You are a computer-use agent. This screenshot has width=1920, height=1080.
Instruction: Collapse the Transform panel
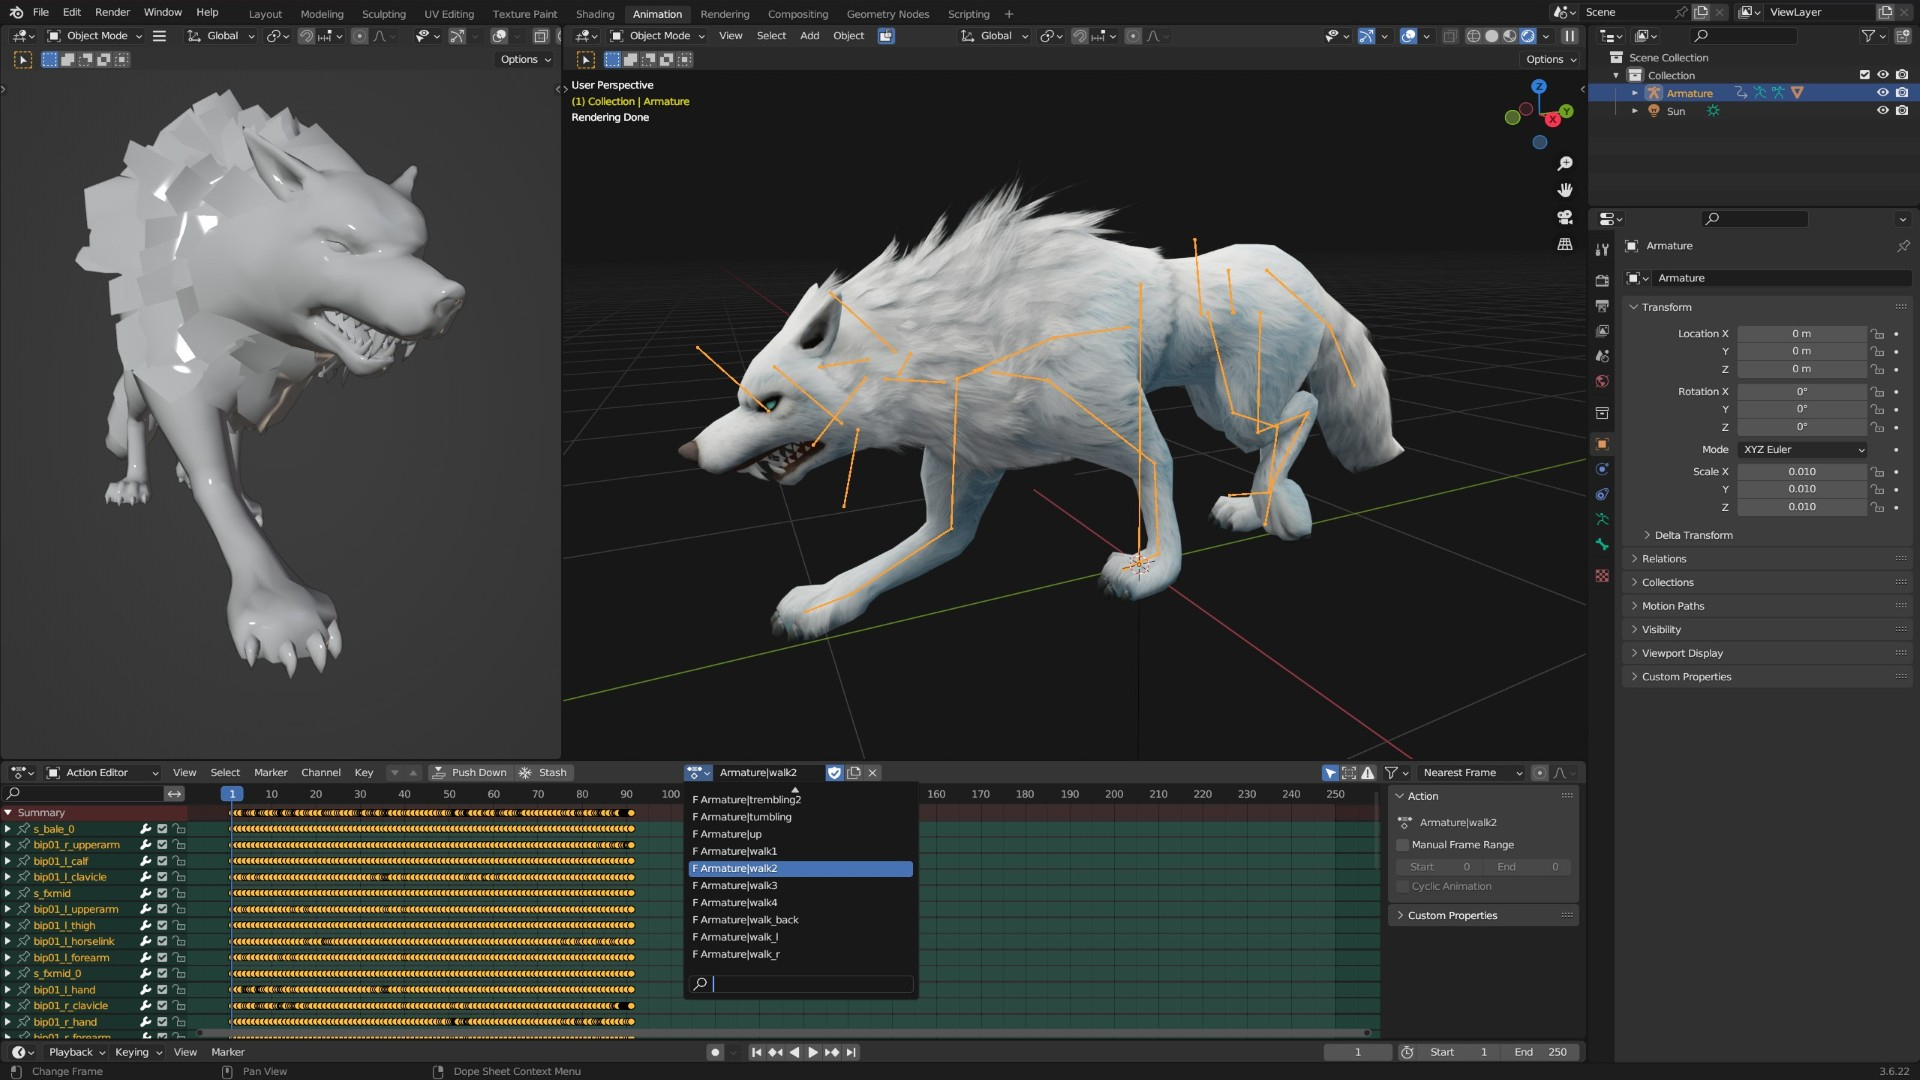(1666, 307)
